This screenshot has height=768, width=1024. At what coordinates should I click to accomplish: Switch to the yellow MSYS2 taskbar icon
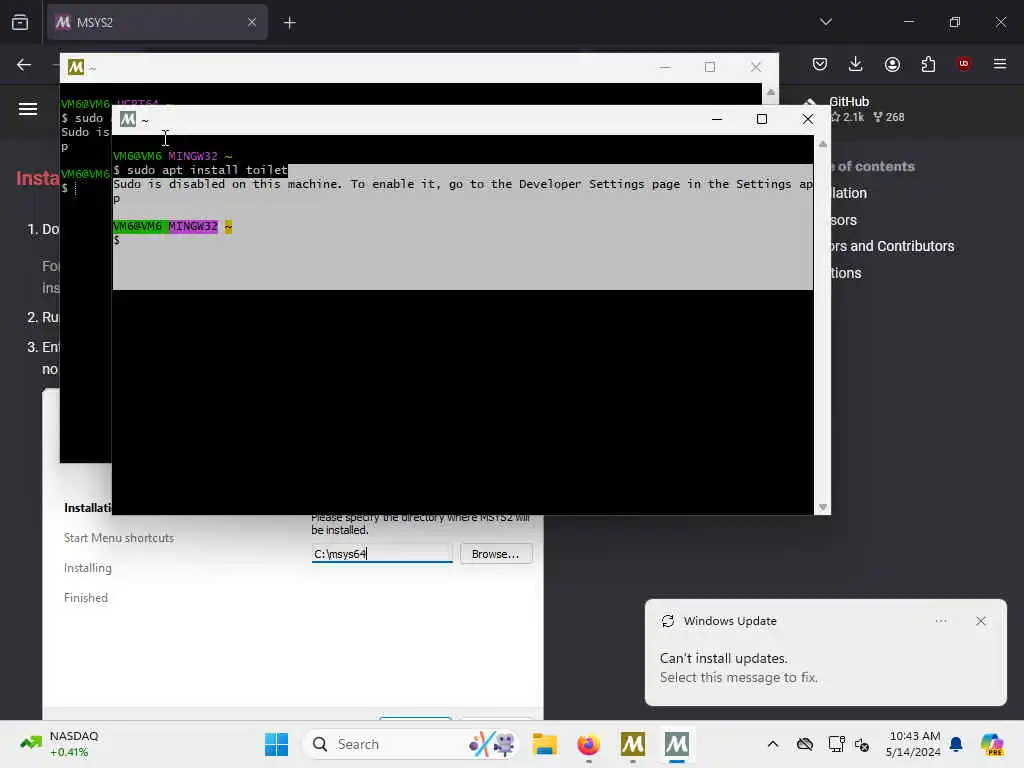[633, 744]
